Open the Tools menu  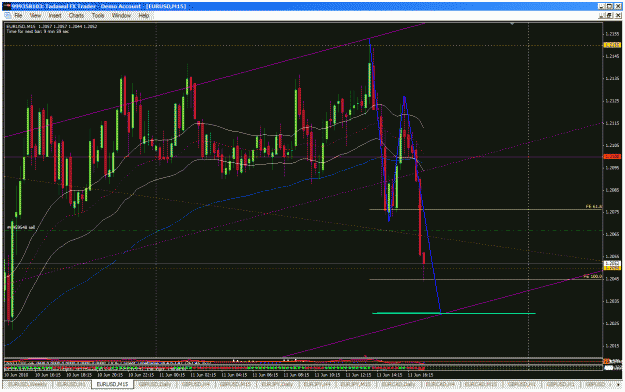tap(98, 16)
